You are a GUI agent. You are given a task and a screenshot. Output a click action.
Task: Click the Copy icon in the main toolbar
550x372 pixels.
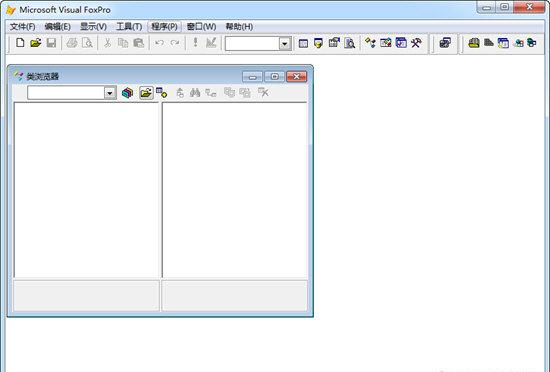[x=123, y=43]
